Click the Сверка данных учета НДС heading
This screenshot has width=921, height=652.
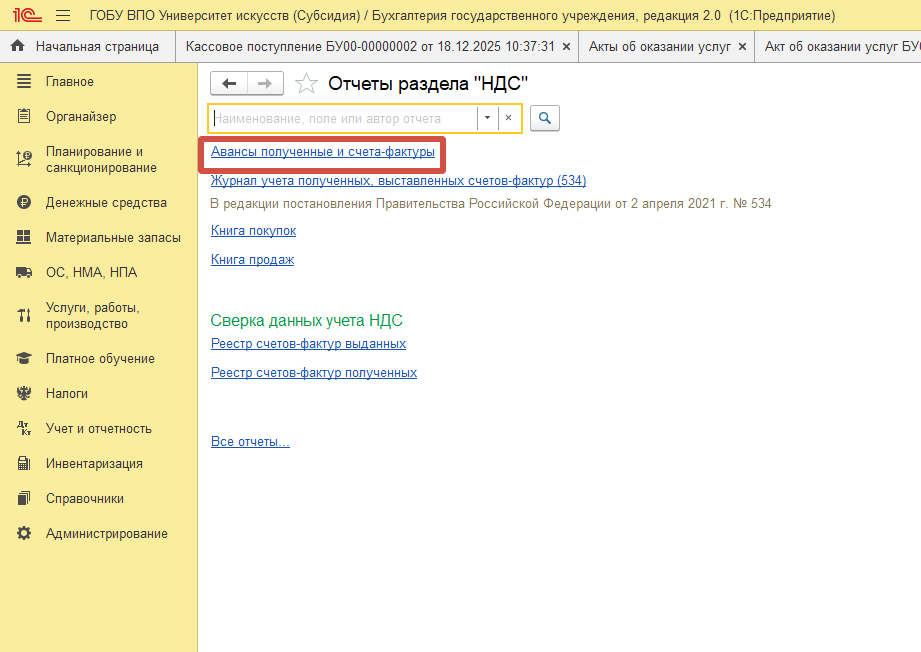307,320
